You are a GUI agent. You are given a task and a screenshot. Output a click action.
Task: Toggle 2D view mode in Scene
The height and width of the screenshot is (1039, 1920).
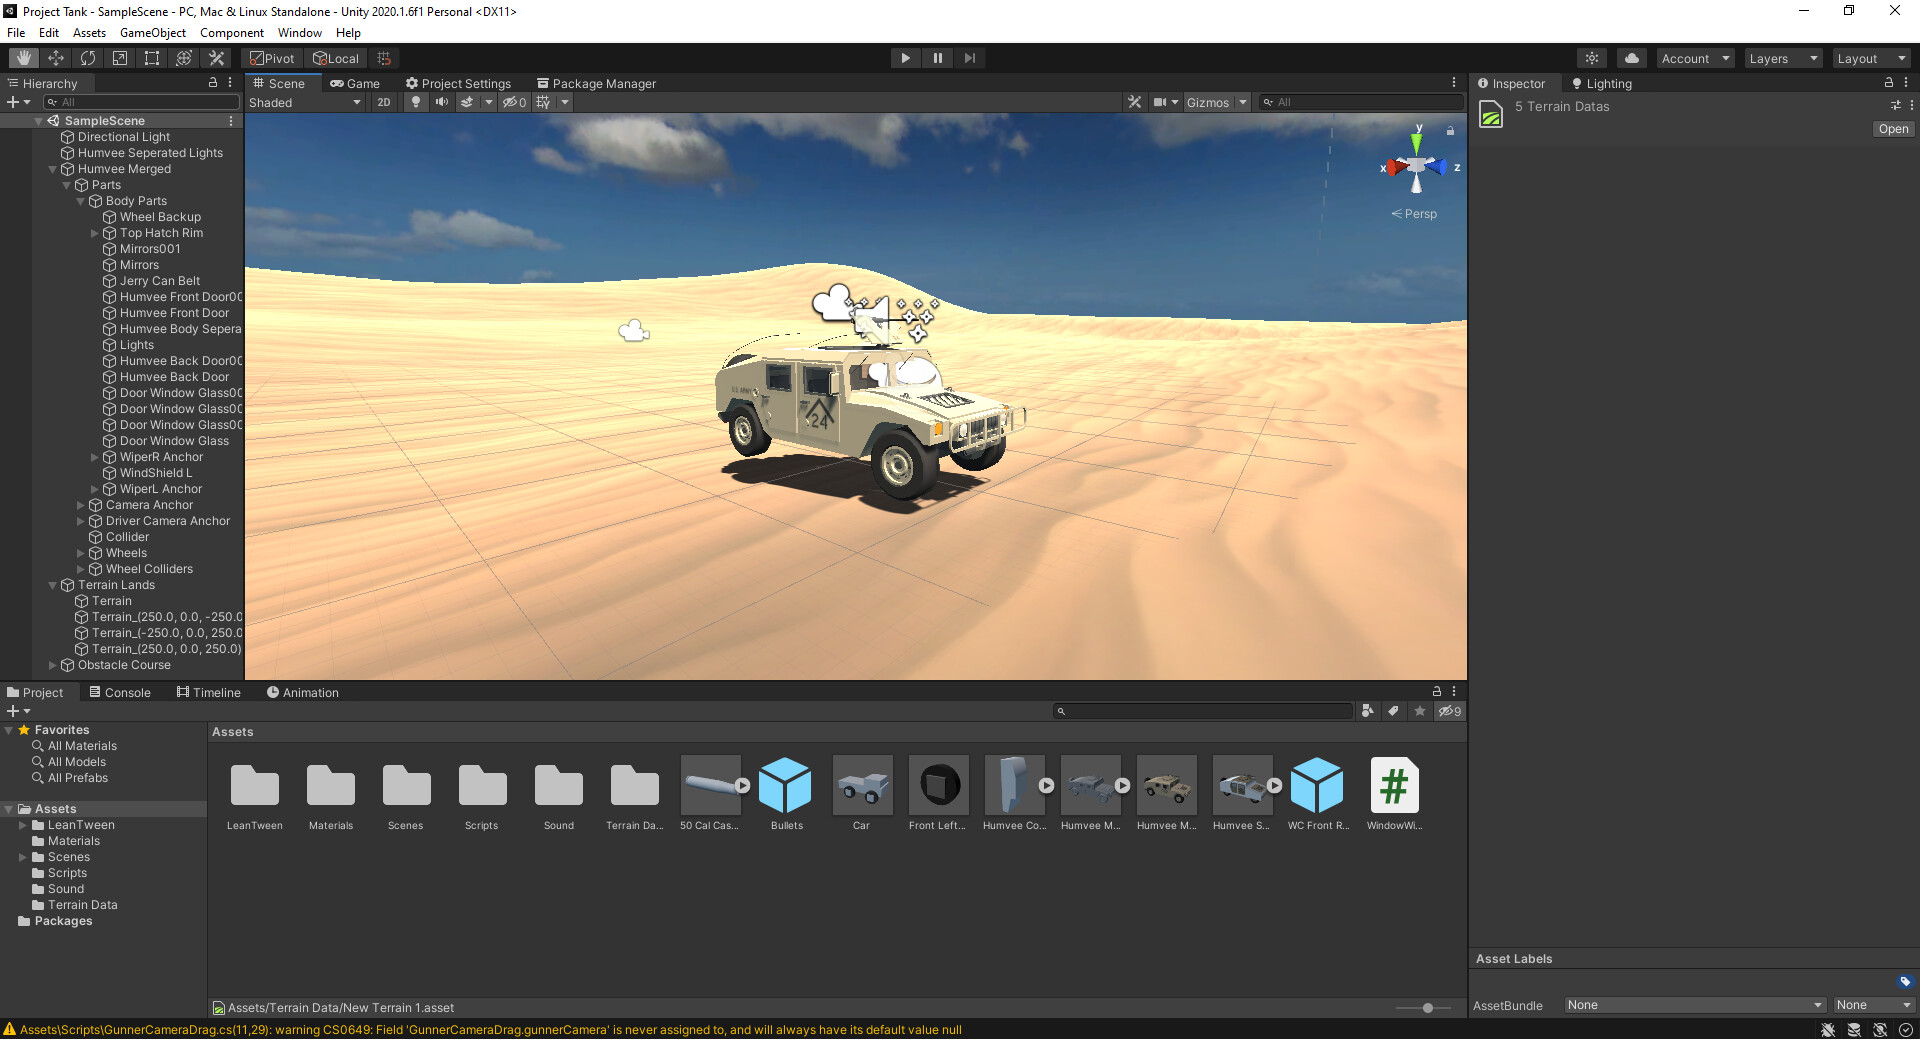[x=383, y=101]
